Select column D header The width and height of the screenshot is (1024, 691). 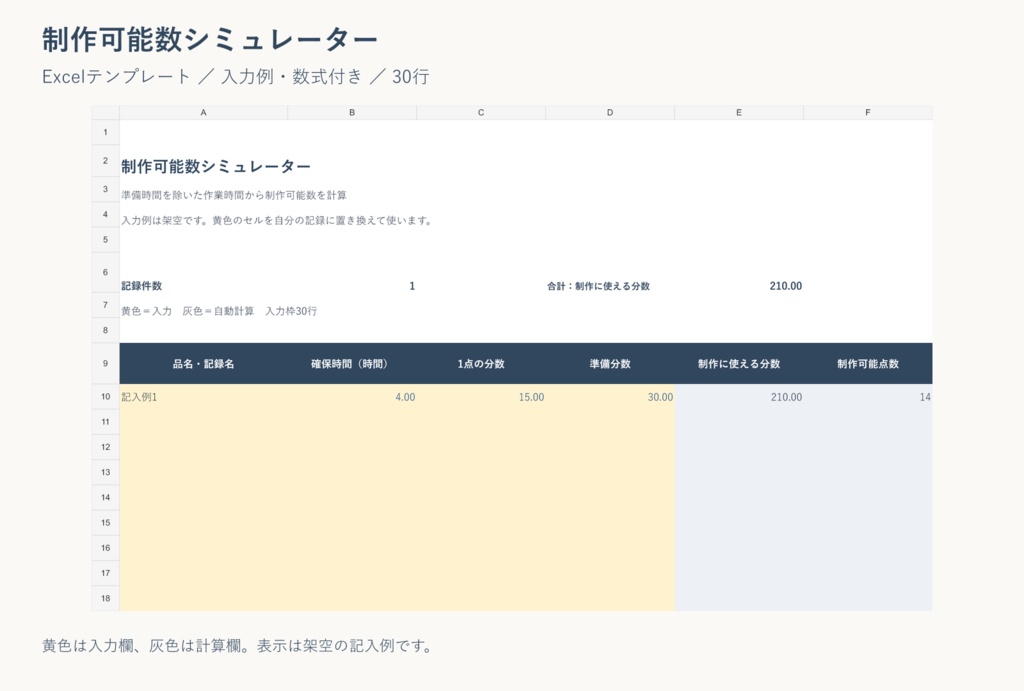tap(610, 112)
